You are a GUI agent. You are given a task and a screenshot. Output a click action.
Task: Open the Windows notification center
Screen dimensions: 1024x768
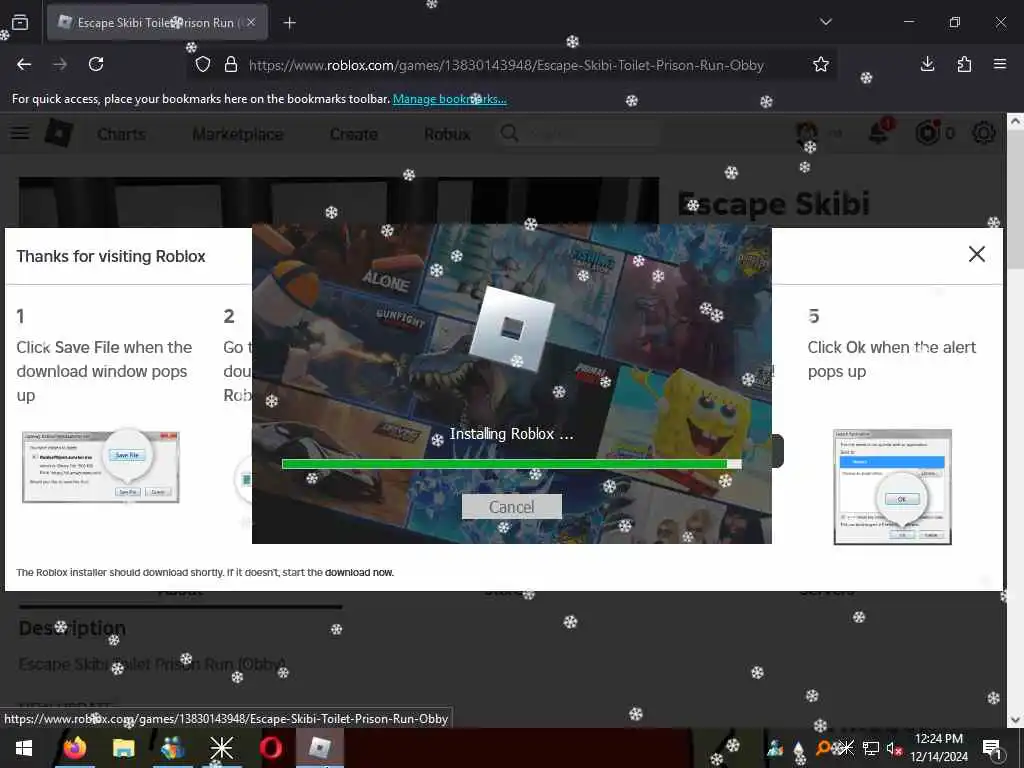992,748
